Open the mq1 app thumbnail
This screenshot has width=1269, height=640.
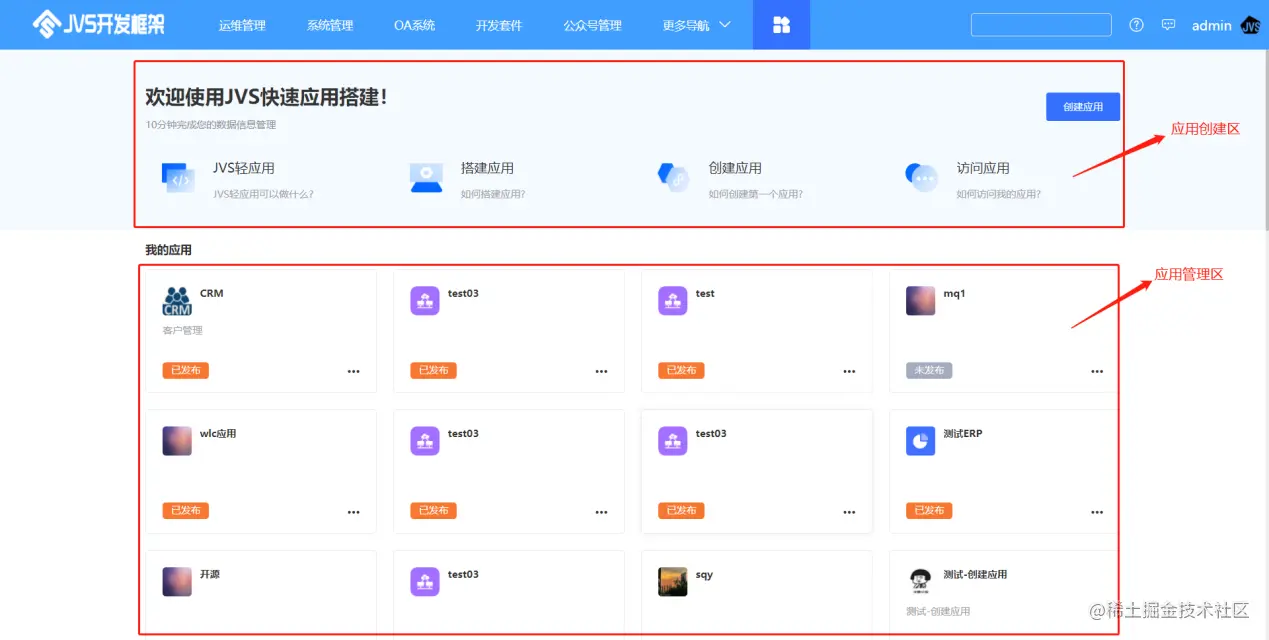coord(921,301)
